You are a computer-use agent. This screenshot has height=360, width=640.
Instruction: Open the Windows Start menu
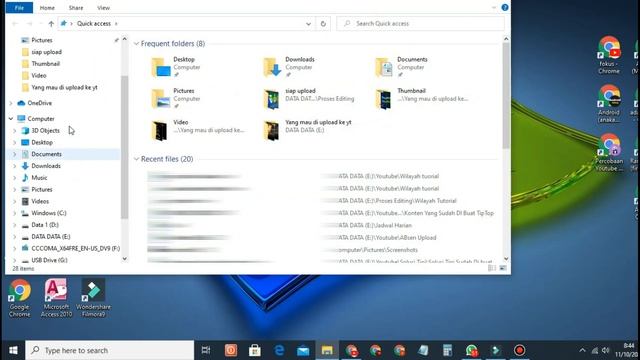tap(13, 350)
